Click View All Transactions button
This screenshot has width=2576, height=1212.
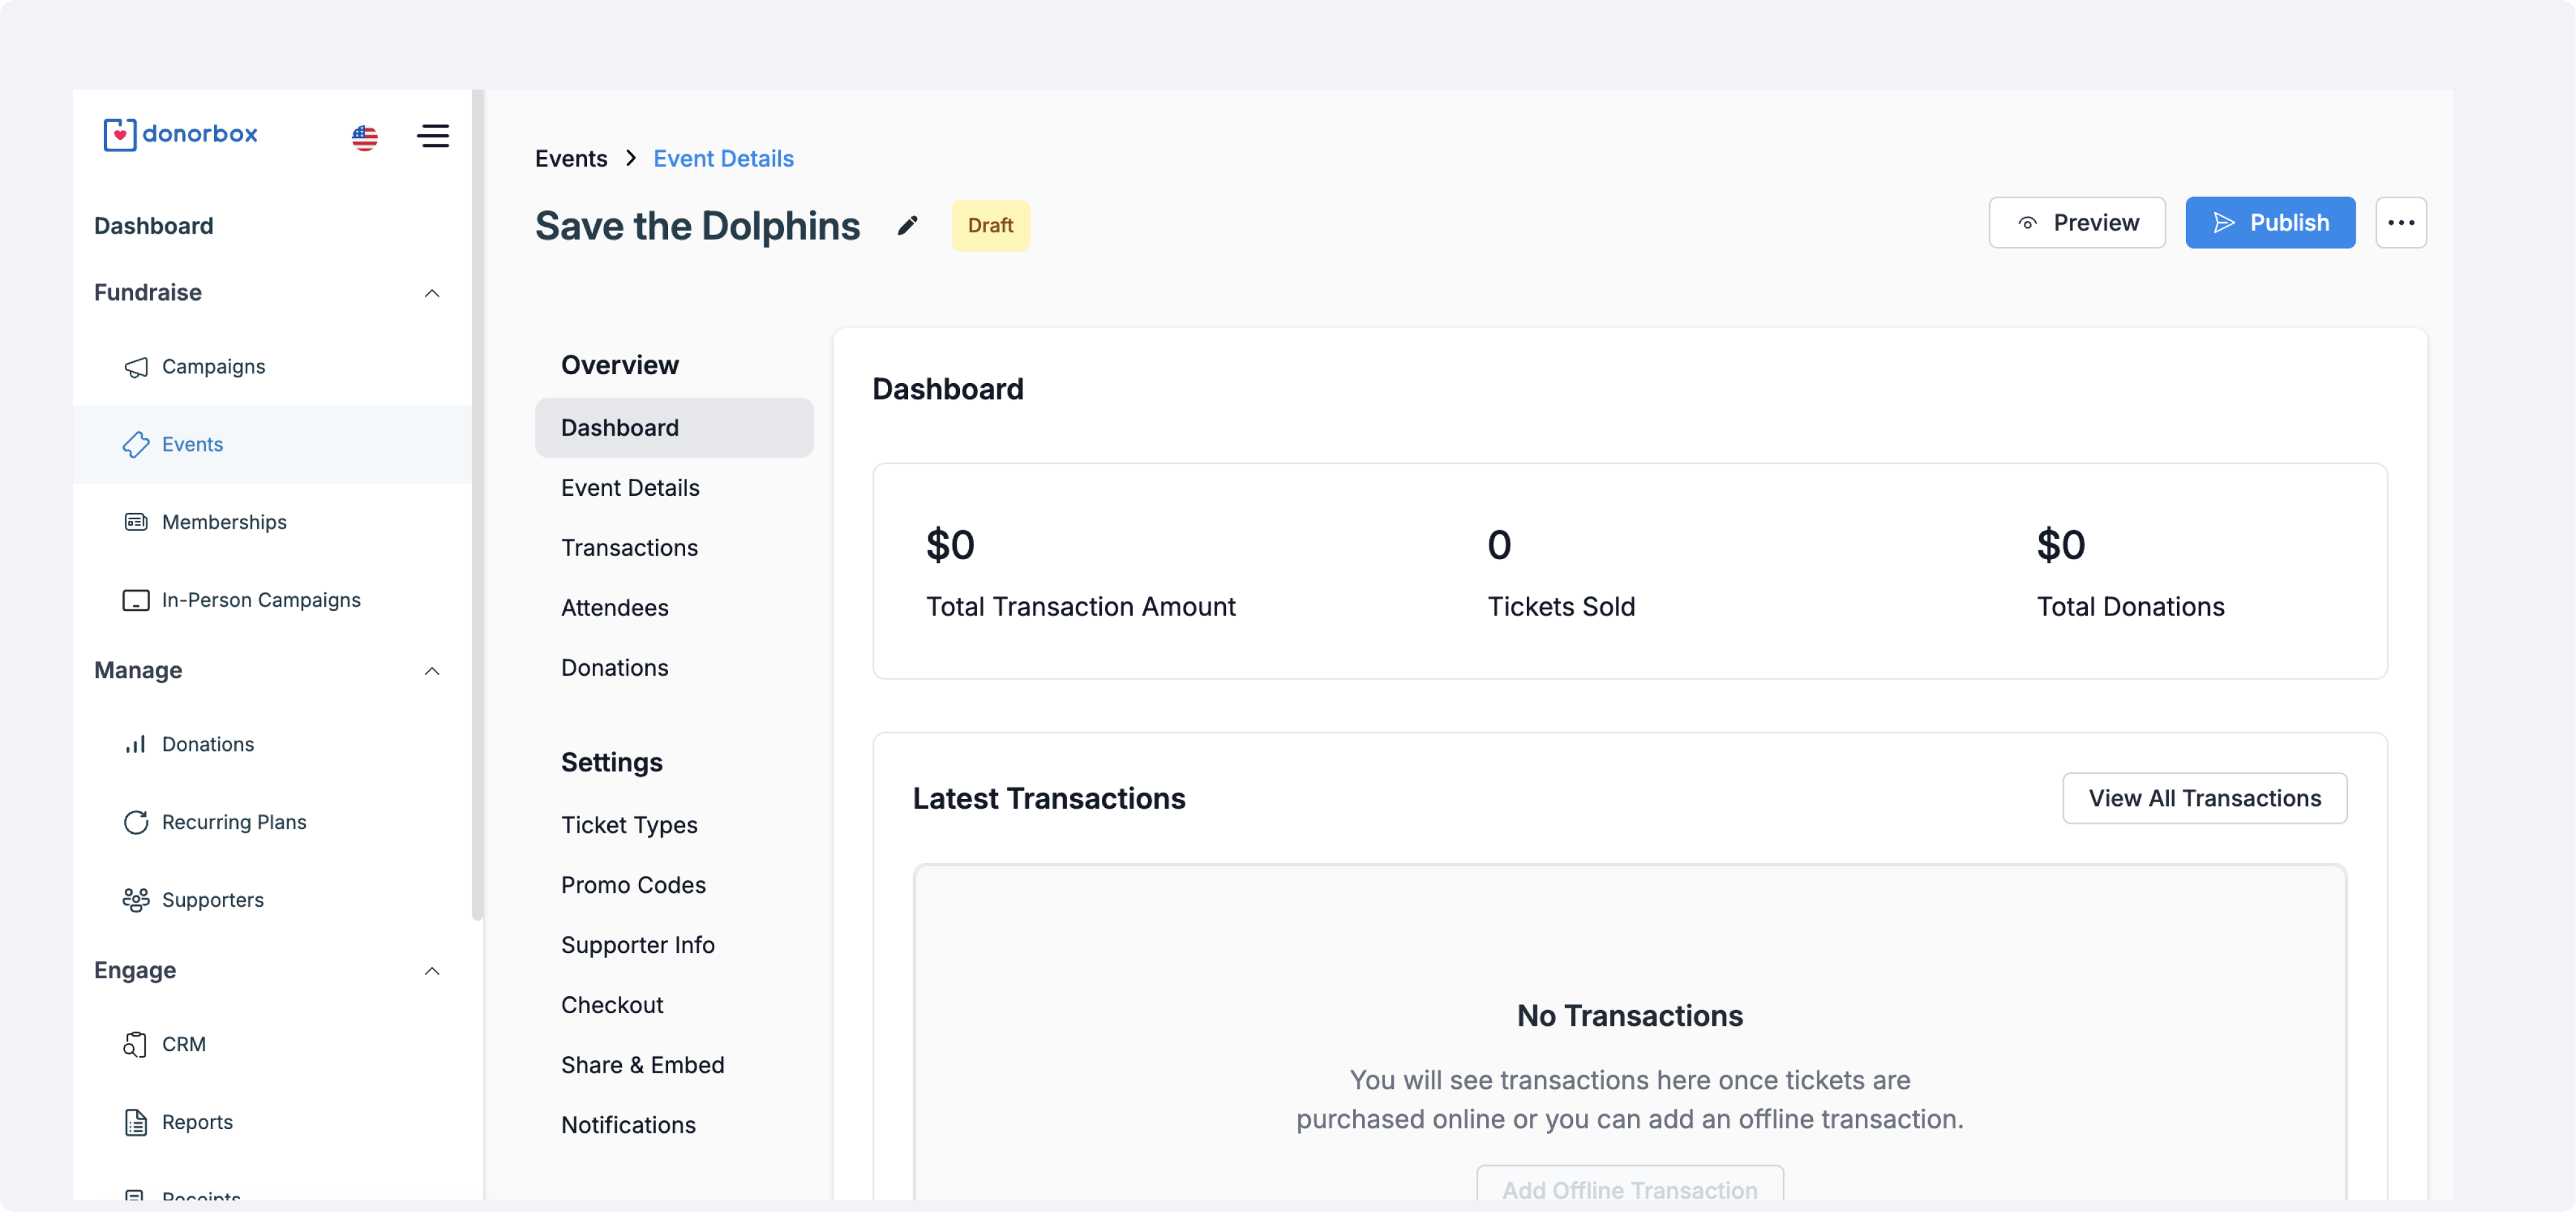(x=2204, y=798)
